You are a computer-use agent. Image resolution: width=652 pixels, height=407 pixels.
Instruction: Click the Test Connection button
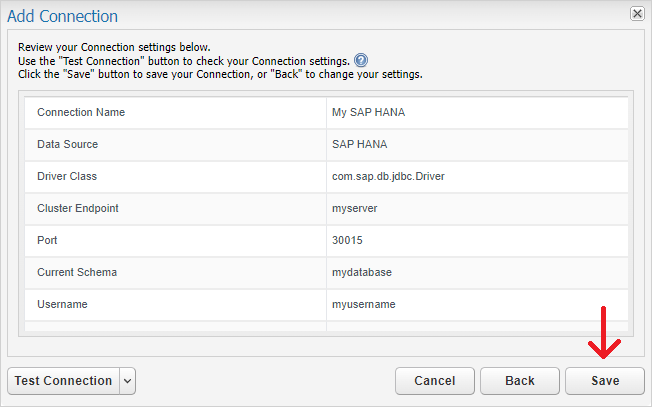click(x=64, y=381)
